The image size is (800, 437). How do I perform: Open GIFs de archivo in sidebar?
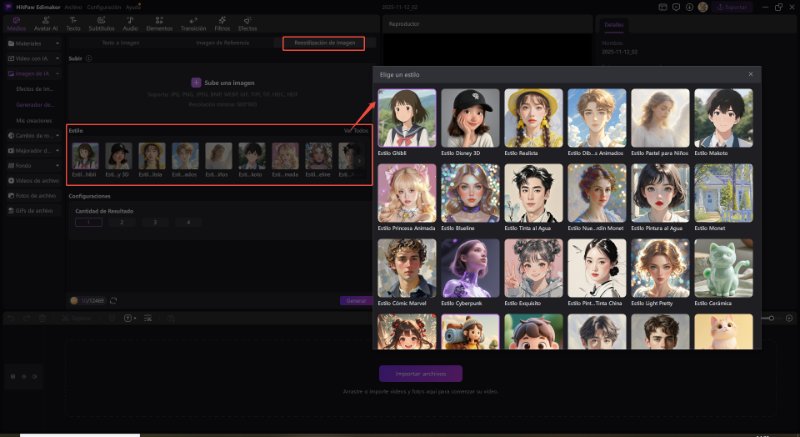pos(34,211)
